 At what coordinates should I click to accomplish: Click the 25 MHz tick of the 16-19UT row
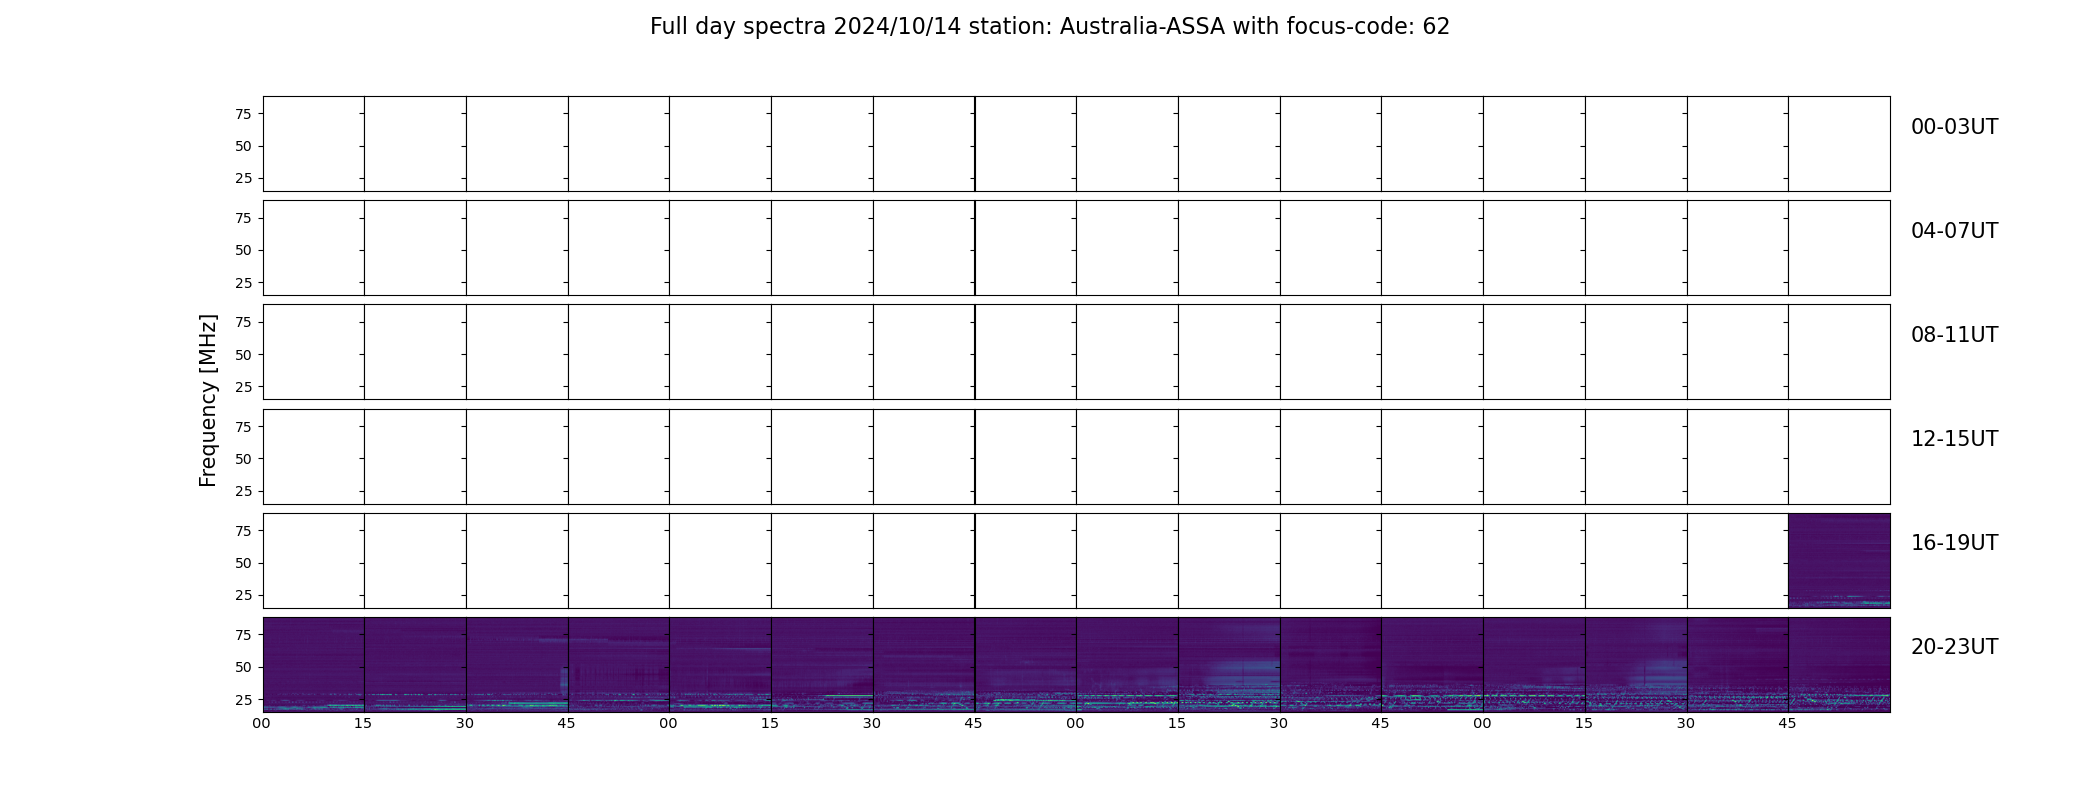click(x=243, y=595)
